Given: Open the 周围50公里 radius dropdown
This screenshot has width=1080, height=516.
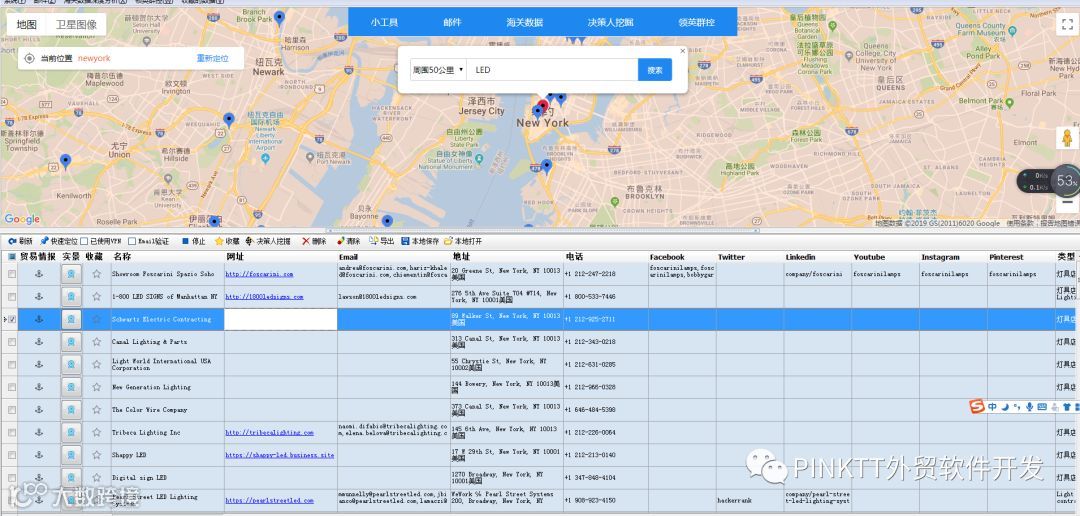Looking at the screenshot, I should (x=438, y=70).
